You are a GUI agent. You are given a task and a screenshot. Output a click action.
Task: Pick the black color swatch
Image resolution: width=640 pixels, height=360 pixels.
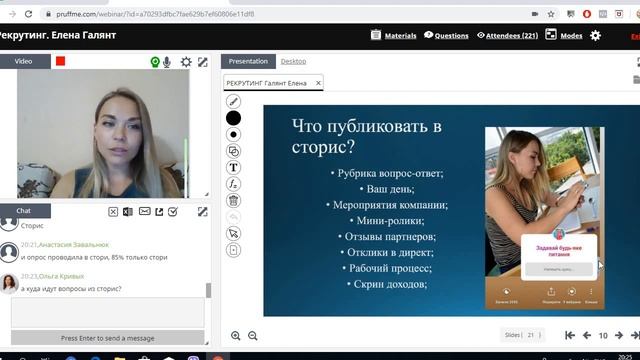coord(233,118)
